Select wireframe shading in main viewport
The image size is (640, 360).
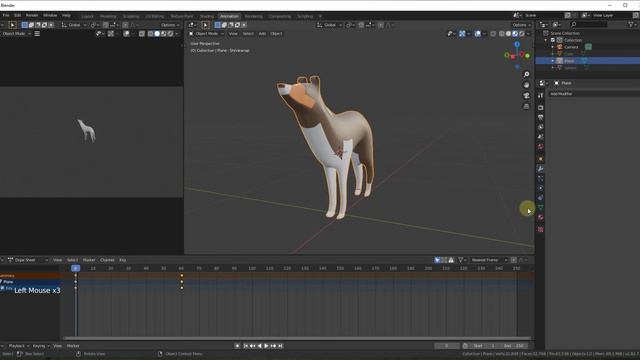(502, 33)
